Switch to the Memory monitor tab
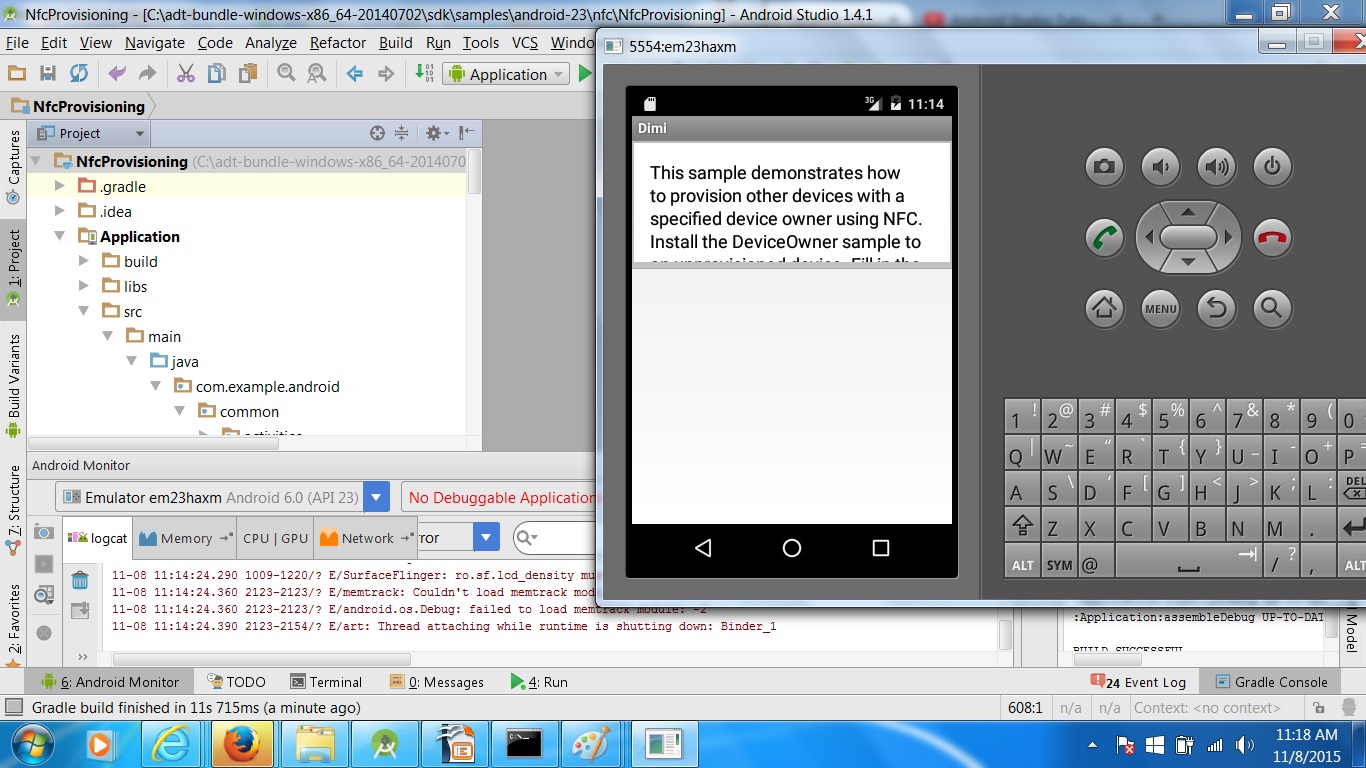 [185, 538]
